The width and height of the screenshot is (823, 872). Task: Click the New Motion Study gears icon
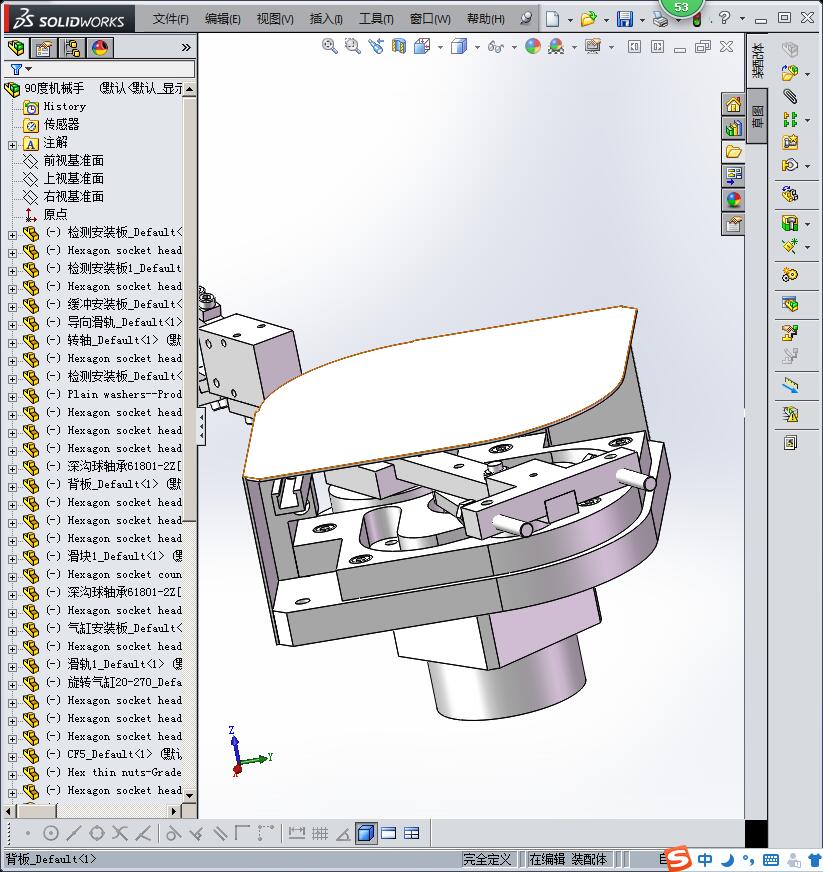[x=790, y=275]
